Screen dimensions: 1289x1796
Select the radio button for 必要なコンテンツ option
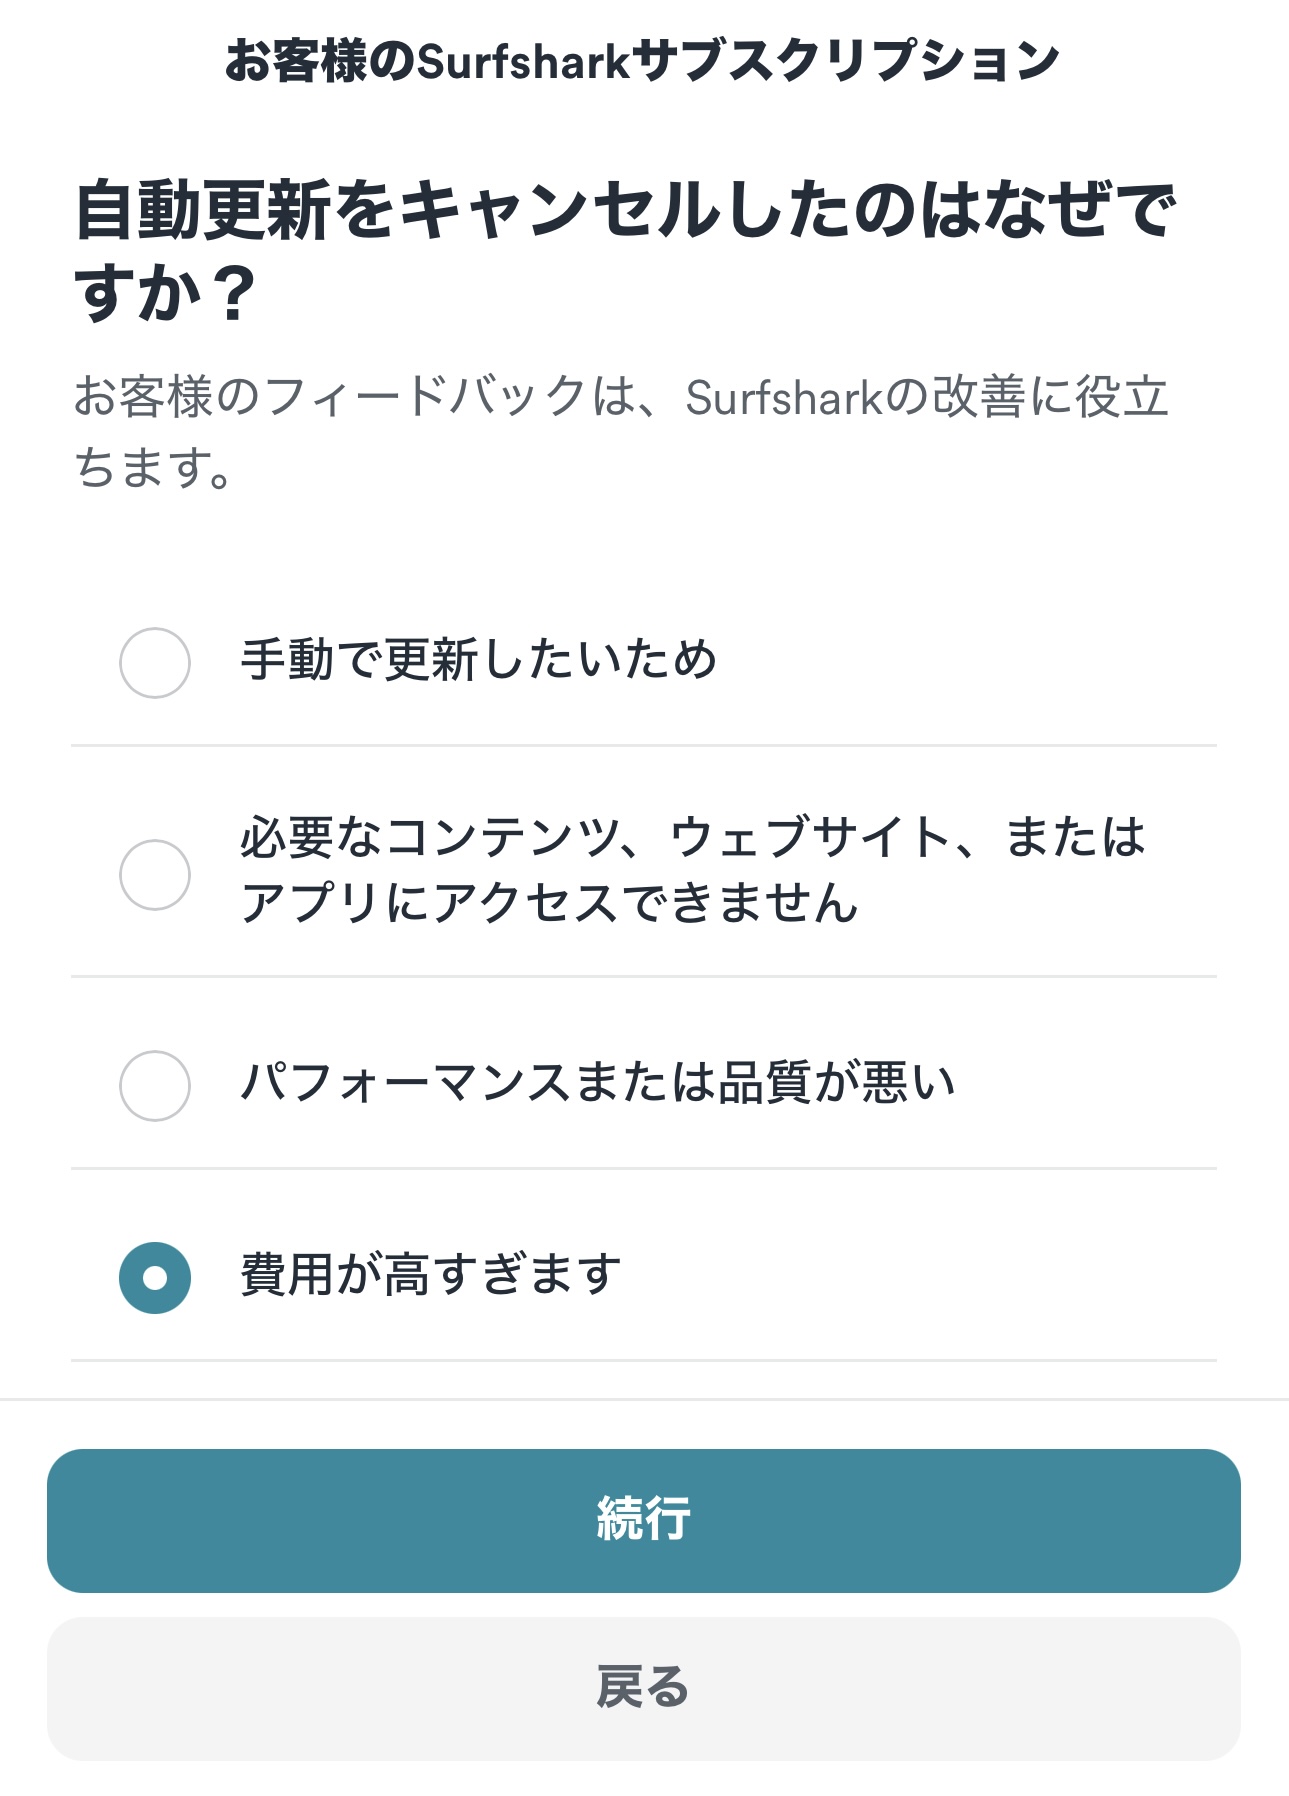(x=155, y=874)
